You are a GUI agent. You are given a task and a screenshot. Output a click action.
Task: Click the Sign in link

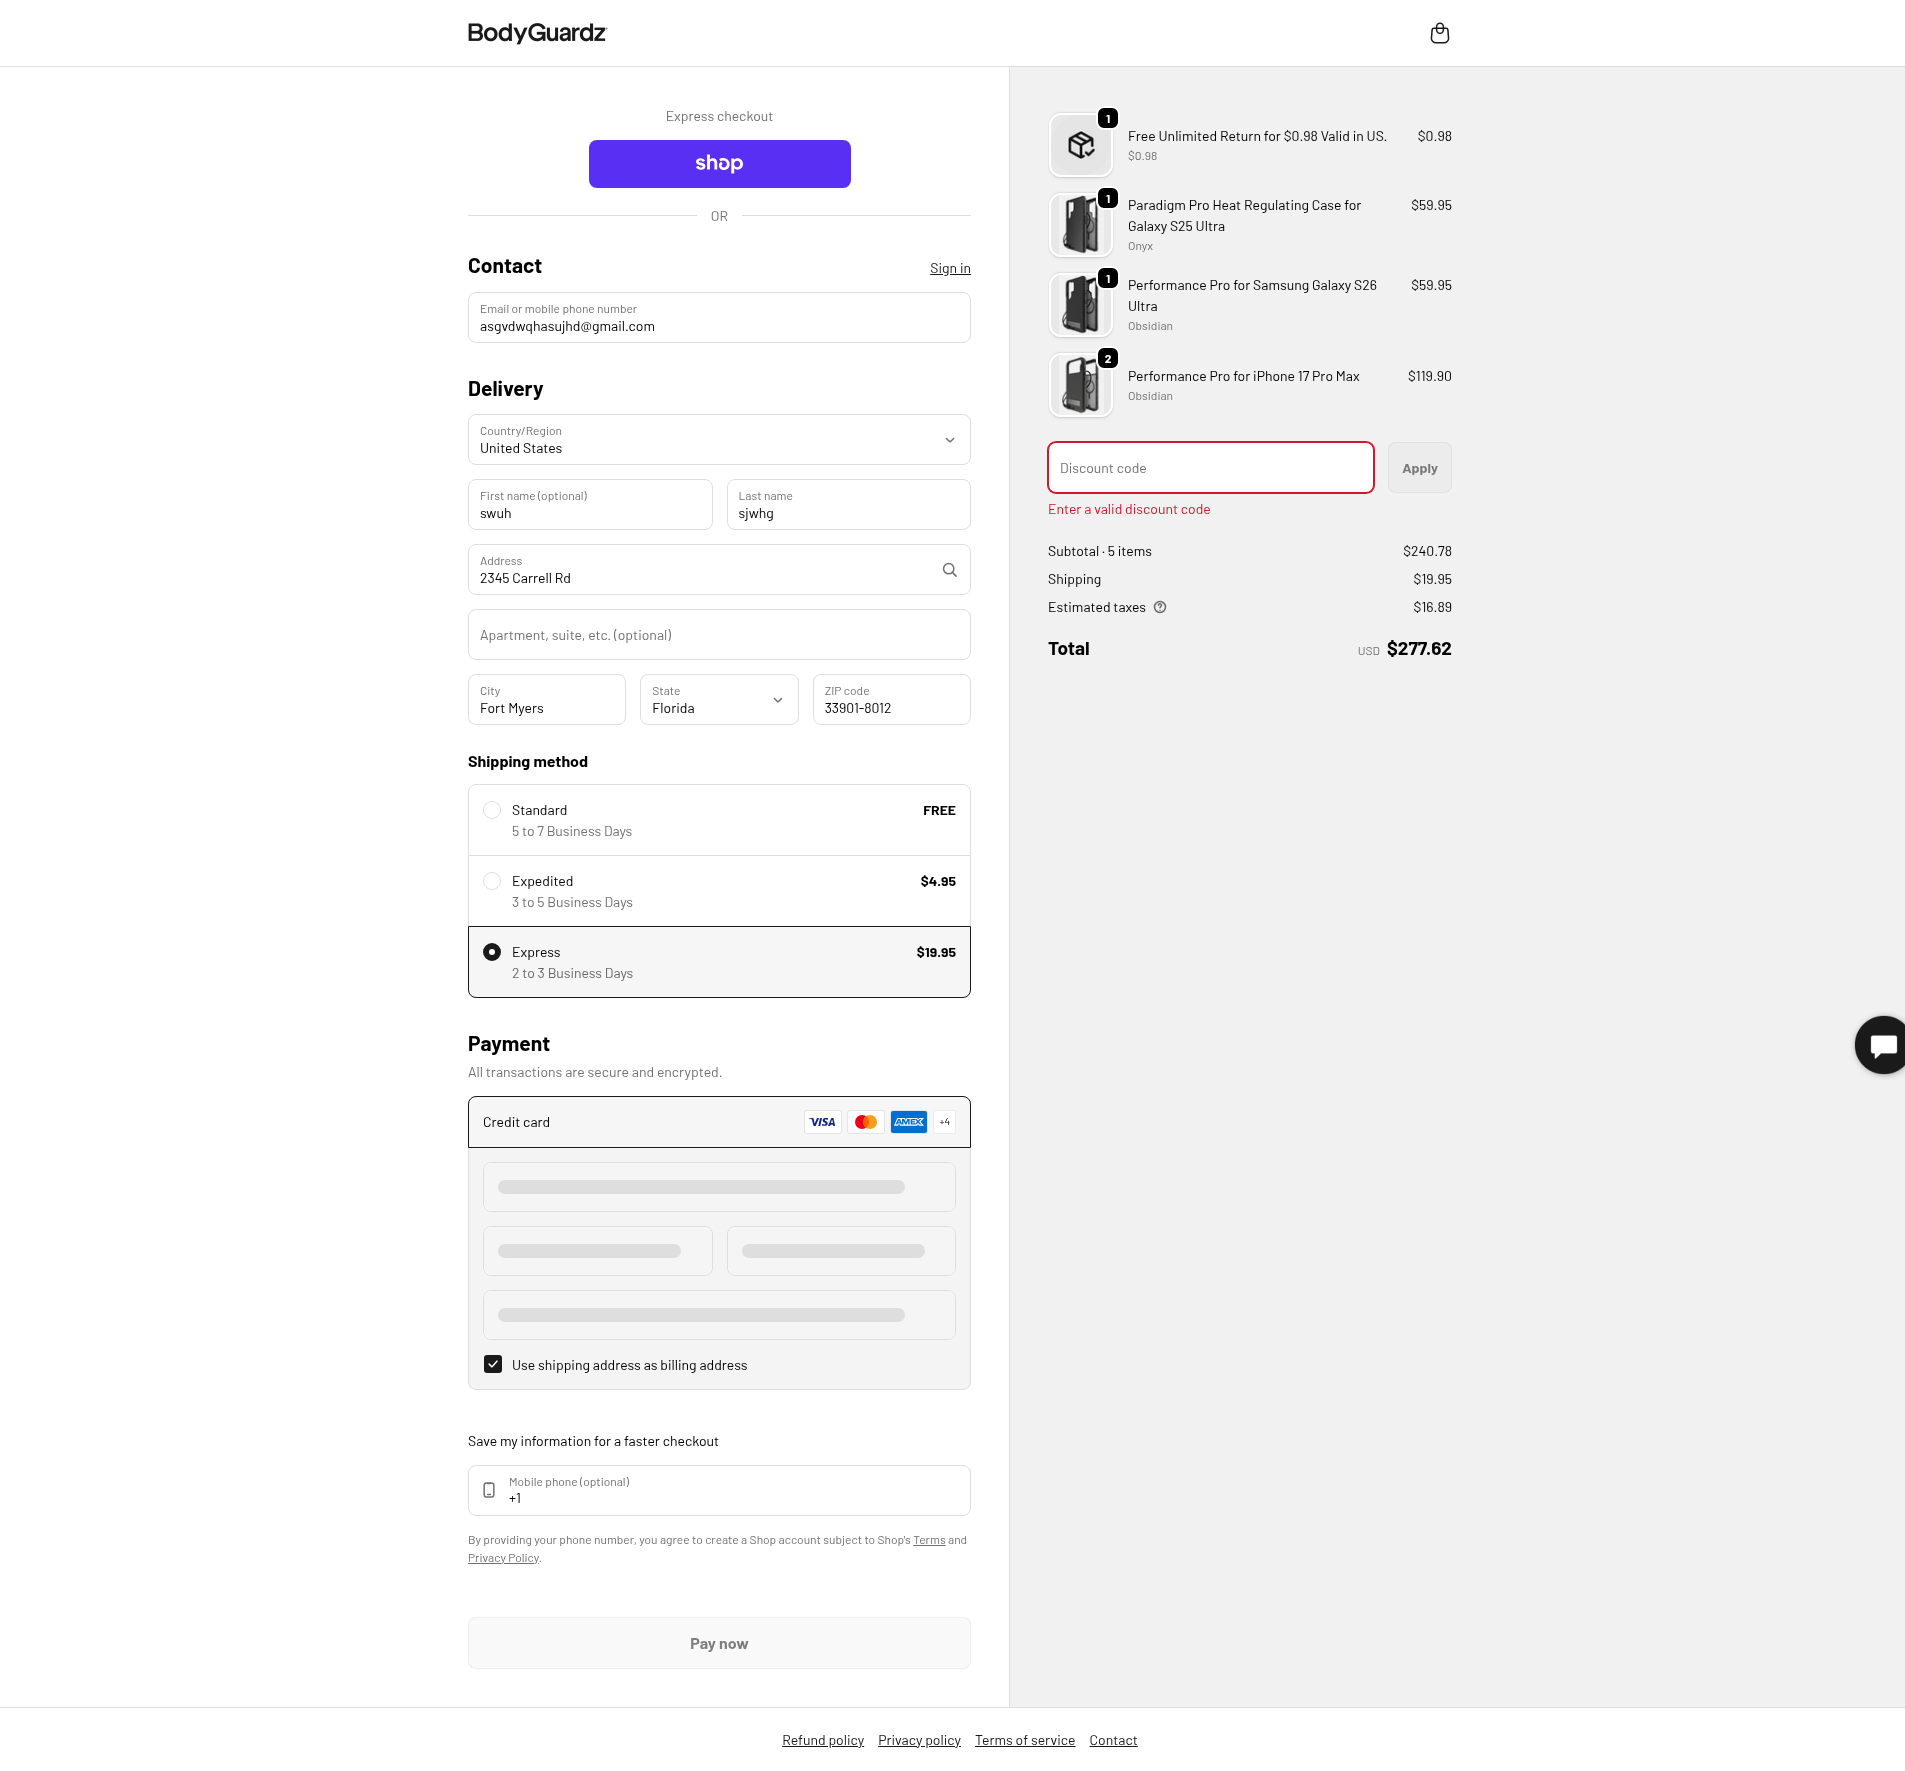tap(949, 267)
